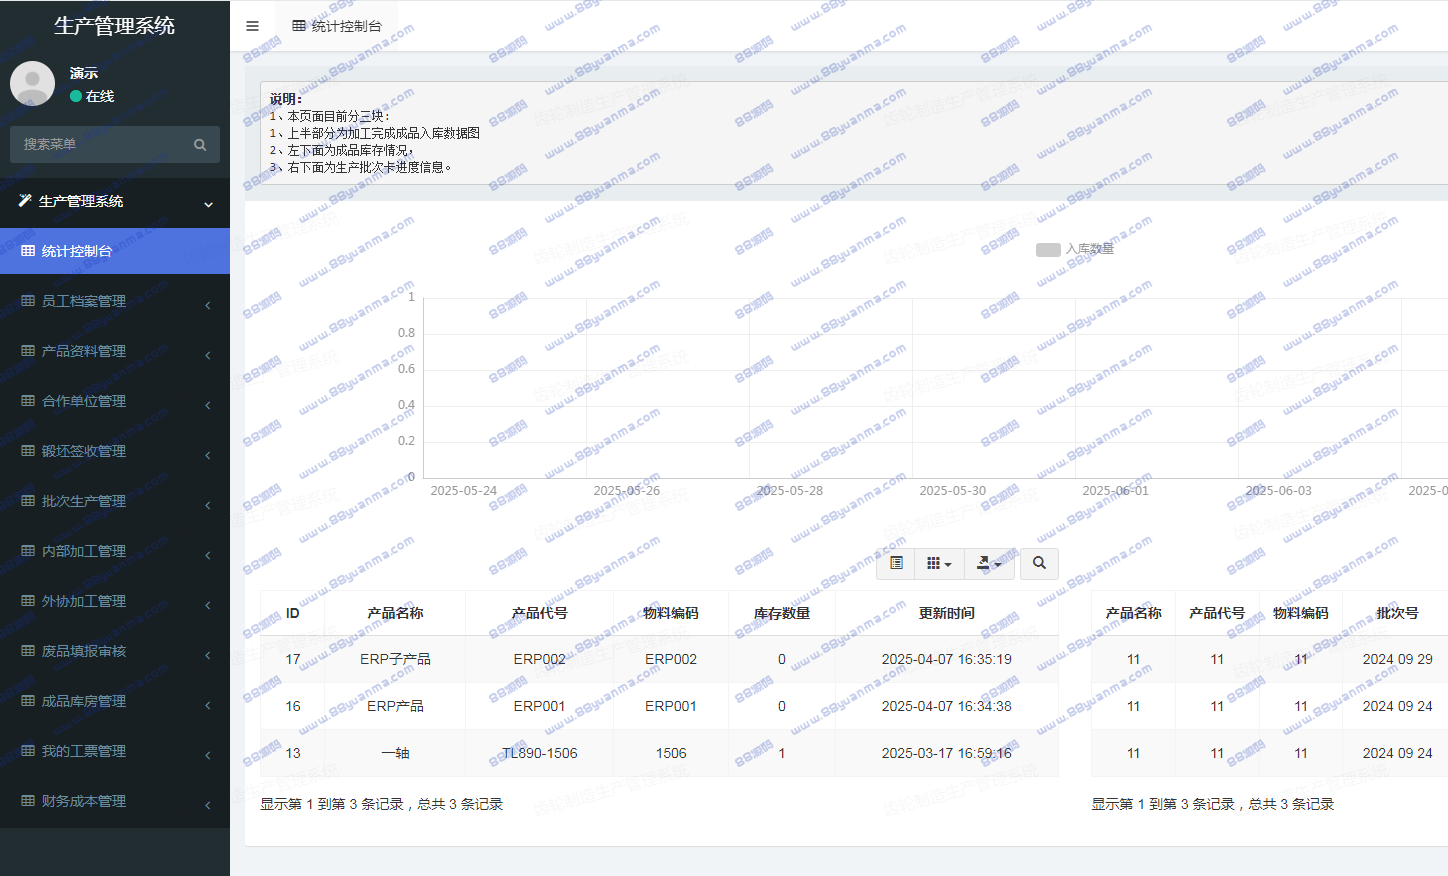Image resolution: width=1448 pixels, height=876 pixels.
Task: Open the 成品库房管理 menu item
Action: (x=115, y=701)
